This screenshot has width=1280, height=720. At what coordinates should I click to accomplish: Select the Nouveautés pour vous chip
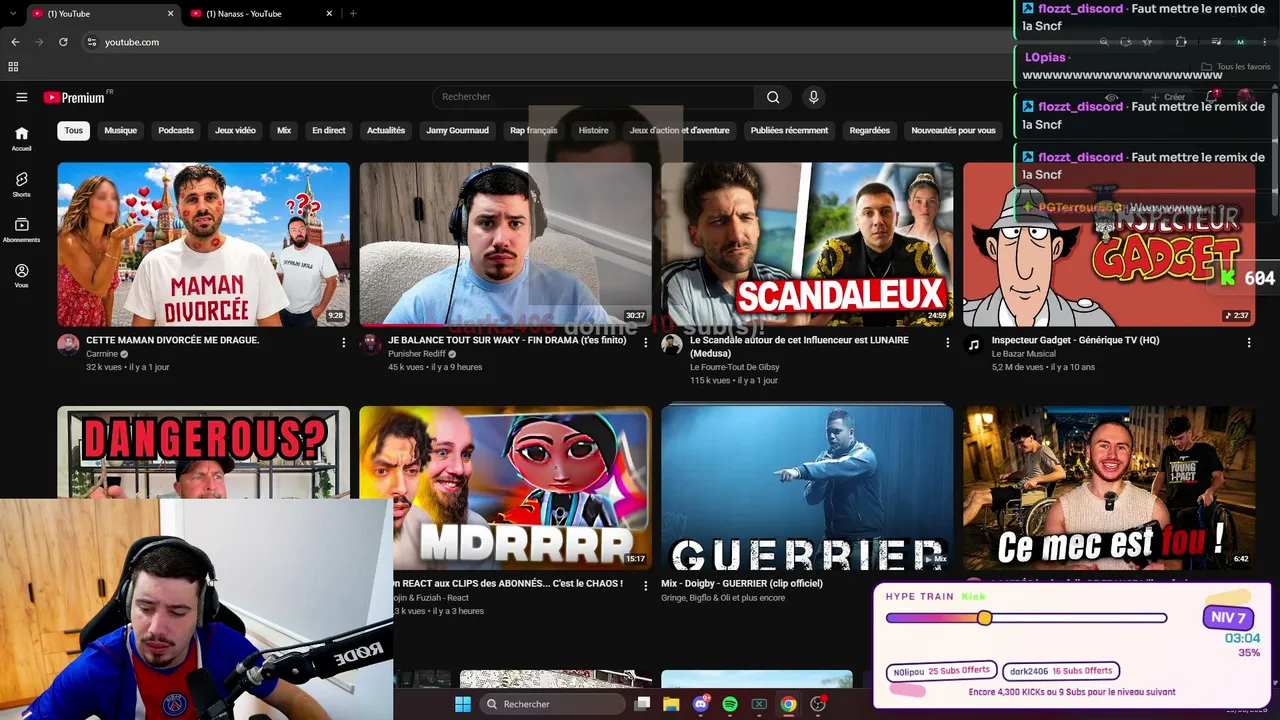953,130
